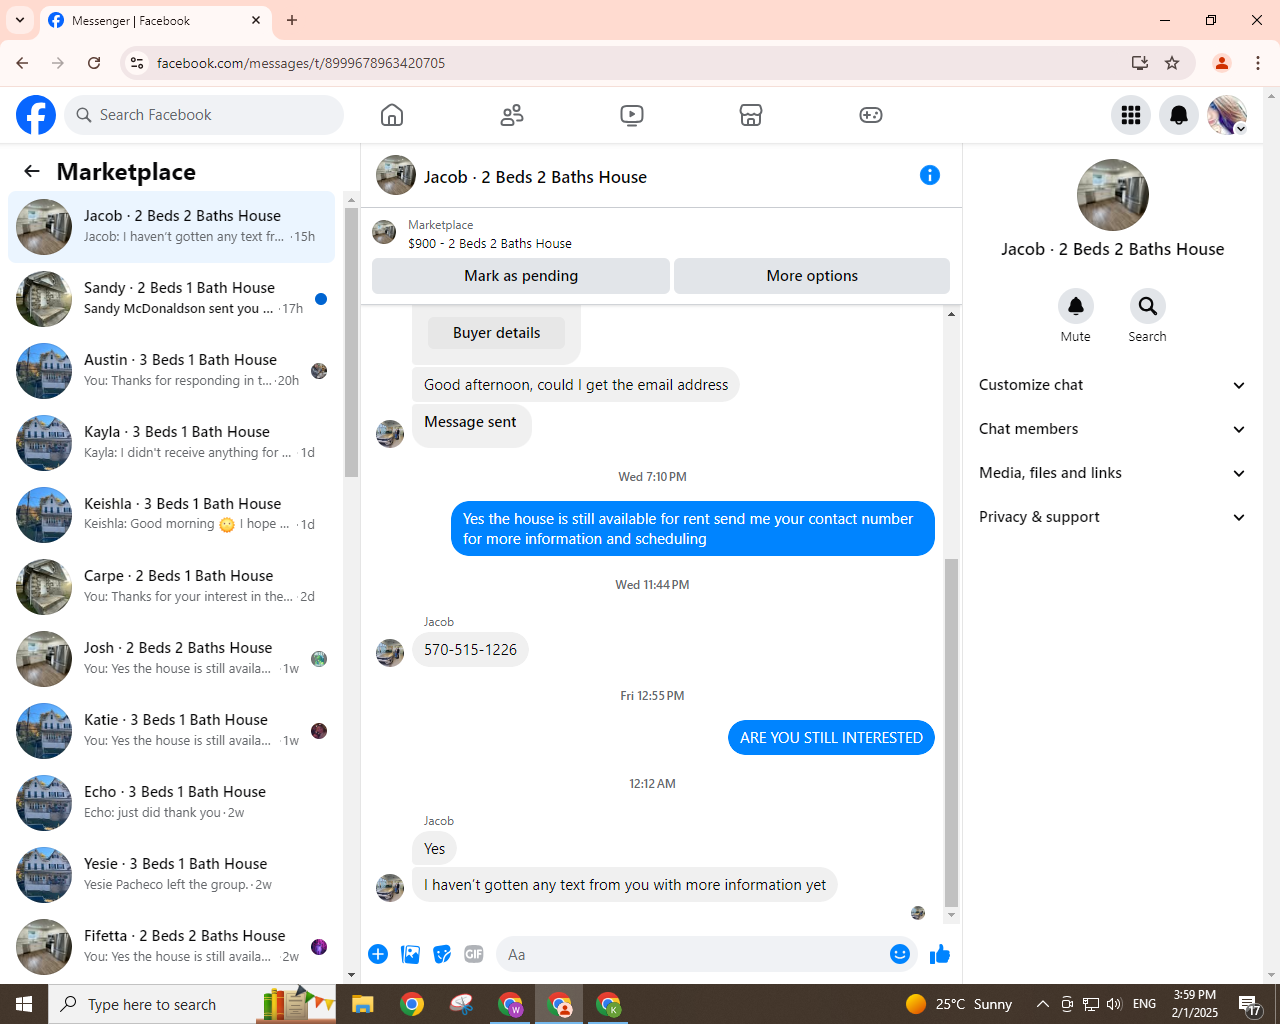Click the chat messages scrollbar

point(951,732)
